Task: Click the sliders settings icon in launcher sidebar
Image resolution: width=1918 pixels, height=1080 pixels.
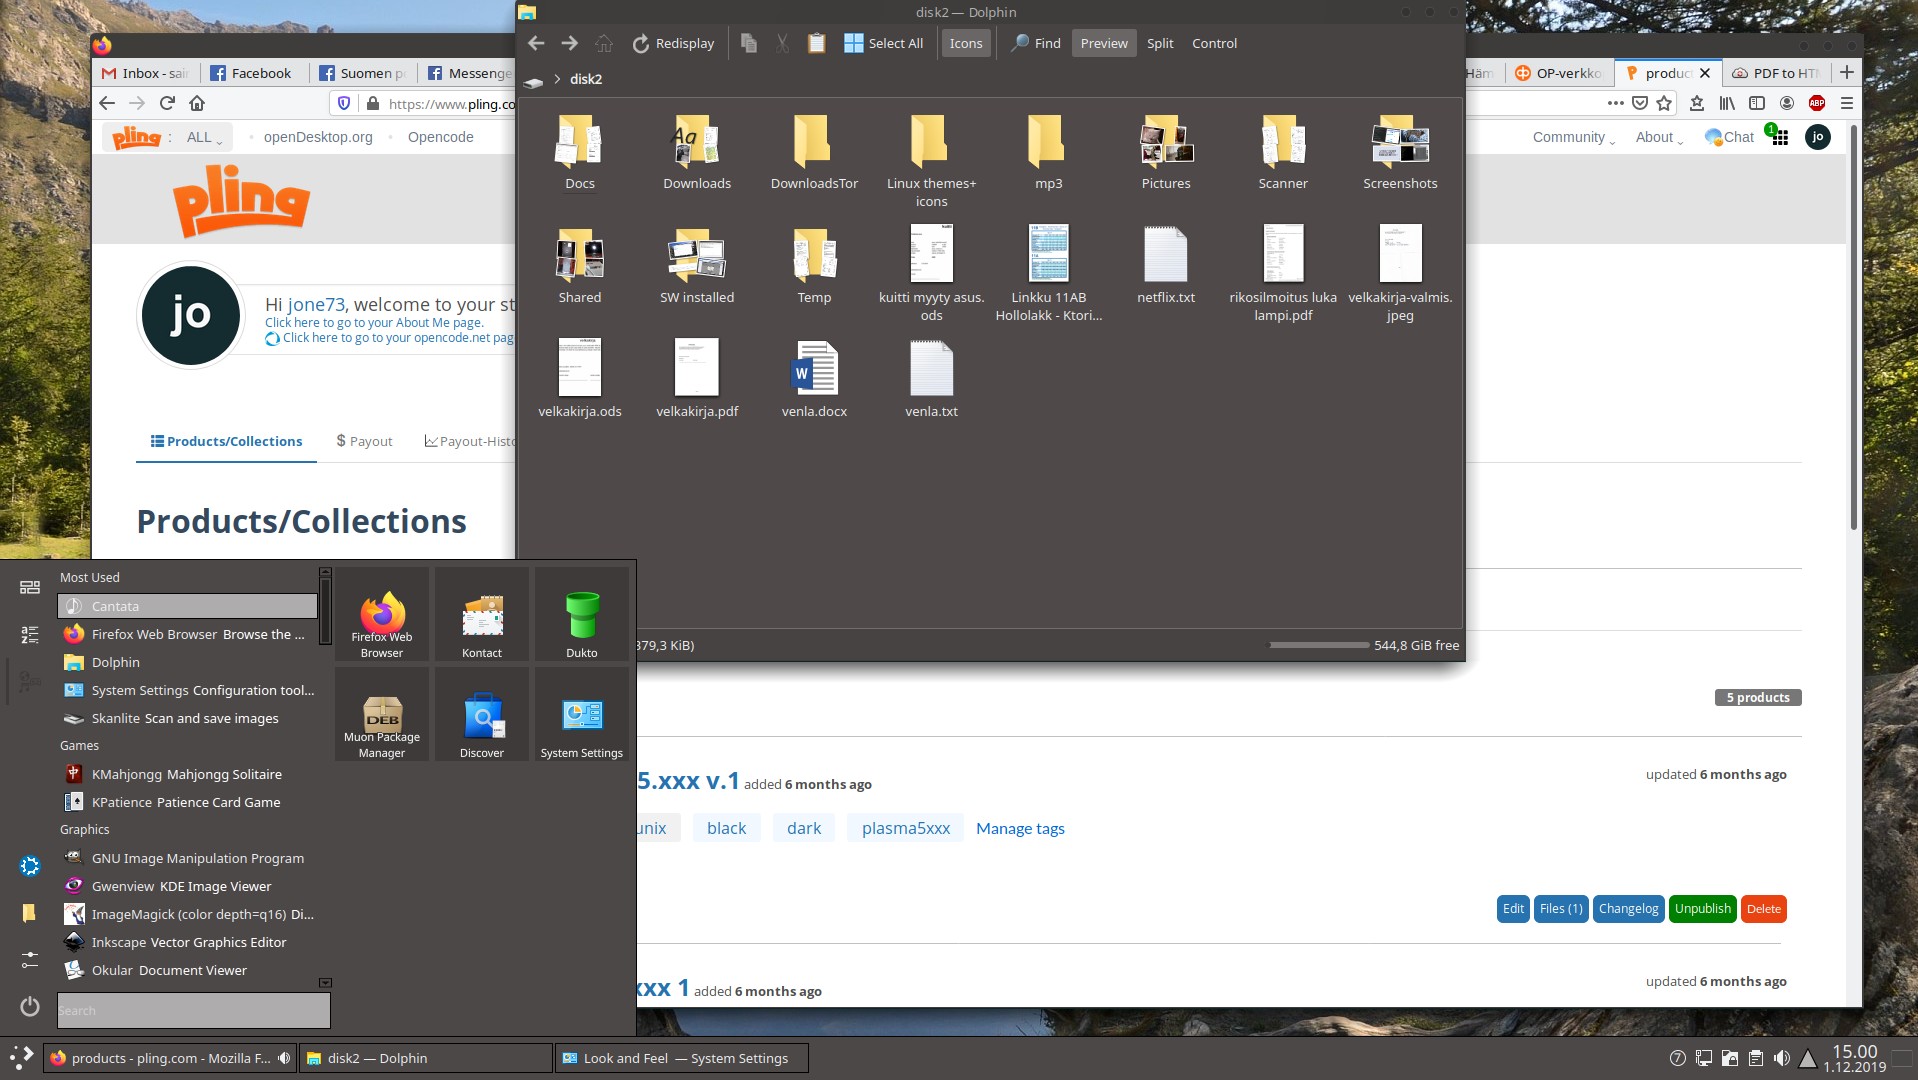Action: click(30, 959)
